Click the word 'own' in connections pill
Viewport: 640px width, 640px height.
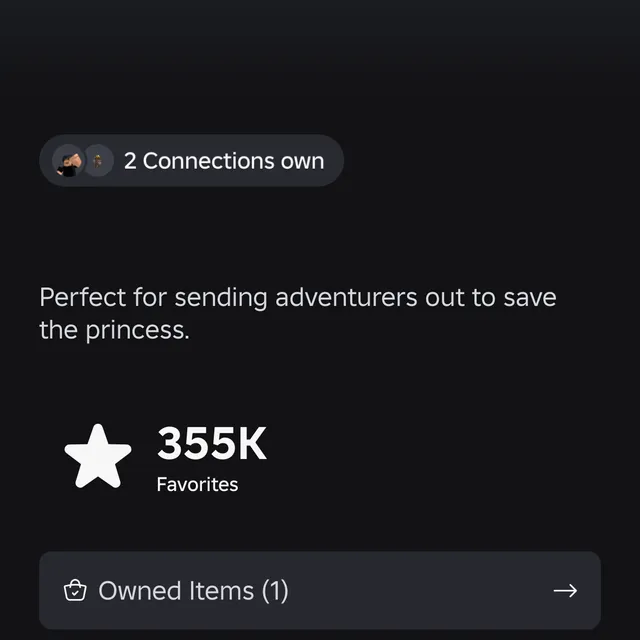coord(302,161)
